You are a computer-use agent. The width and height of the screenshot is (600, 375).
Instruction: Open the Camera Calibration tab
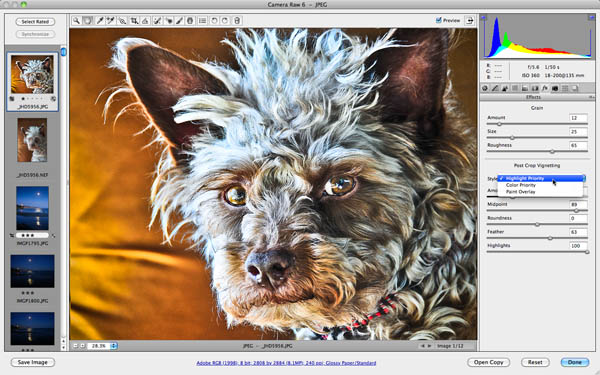[x=554, y=88]
